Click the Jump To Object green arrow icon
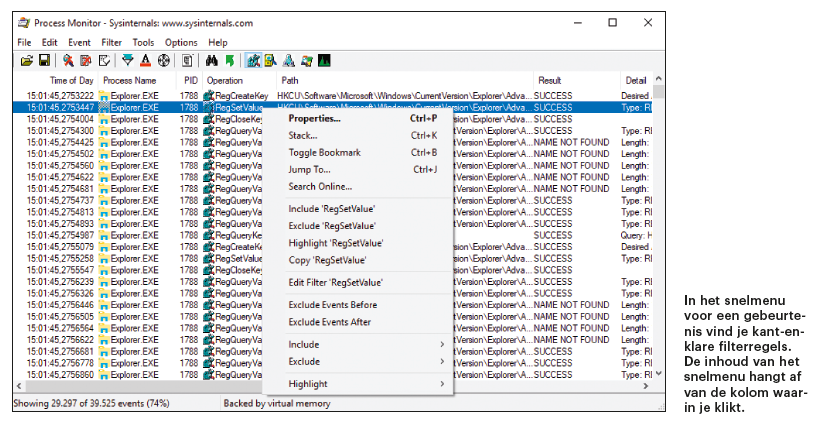This screenshot has height=422, width=821. pyautogui.click(x=229, y=61)
